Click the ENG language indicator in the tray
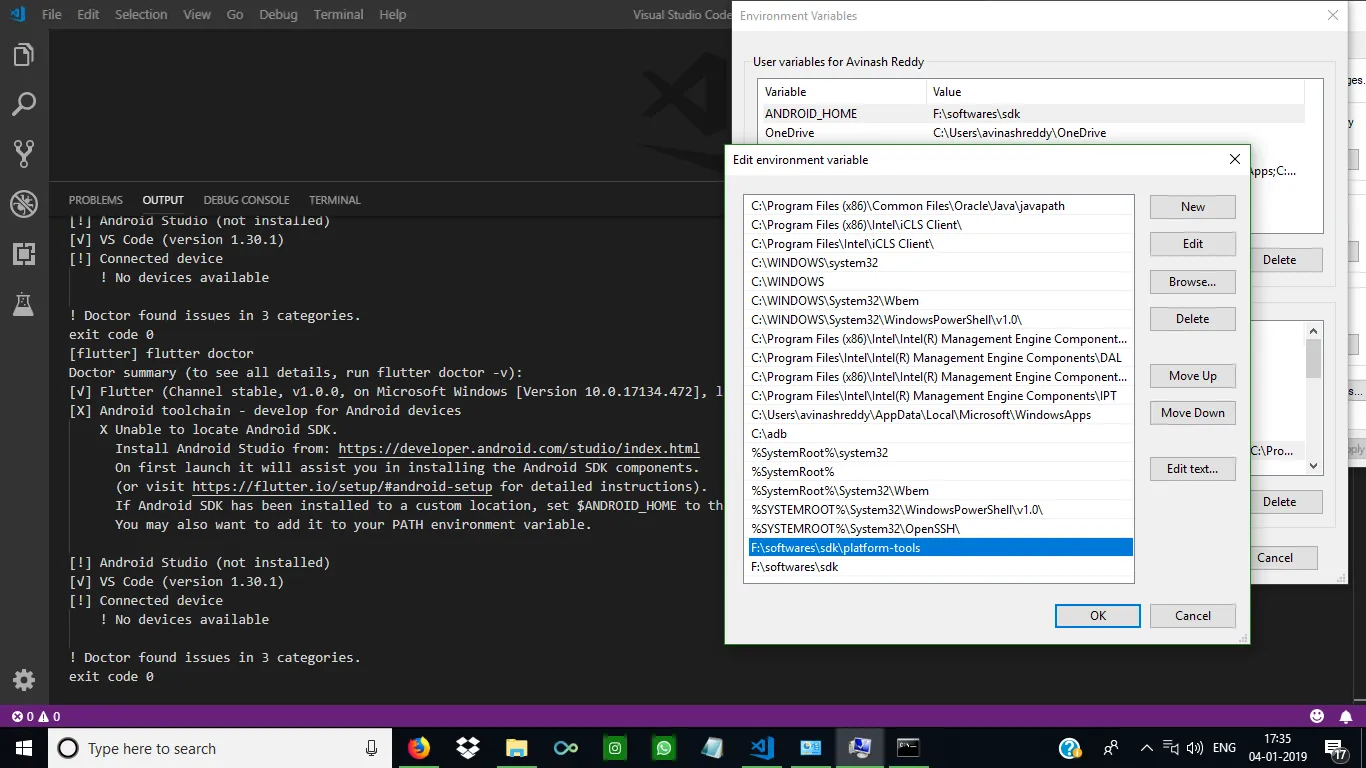Screen dimensions: 1366x768 pos(1224,748)
